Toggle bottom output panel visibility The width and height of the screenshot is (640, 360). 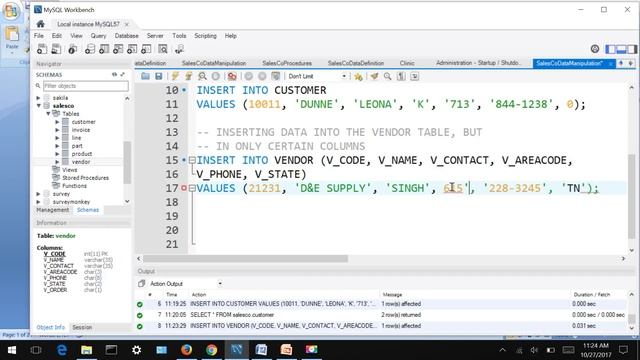621,49
